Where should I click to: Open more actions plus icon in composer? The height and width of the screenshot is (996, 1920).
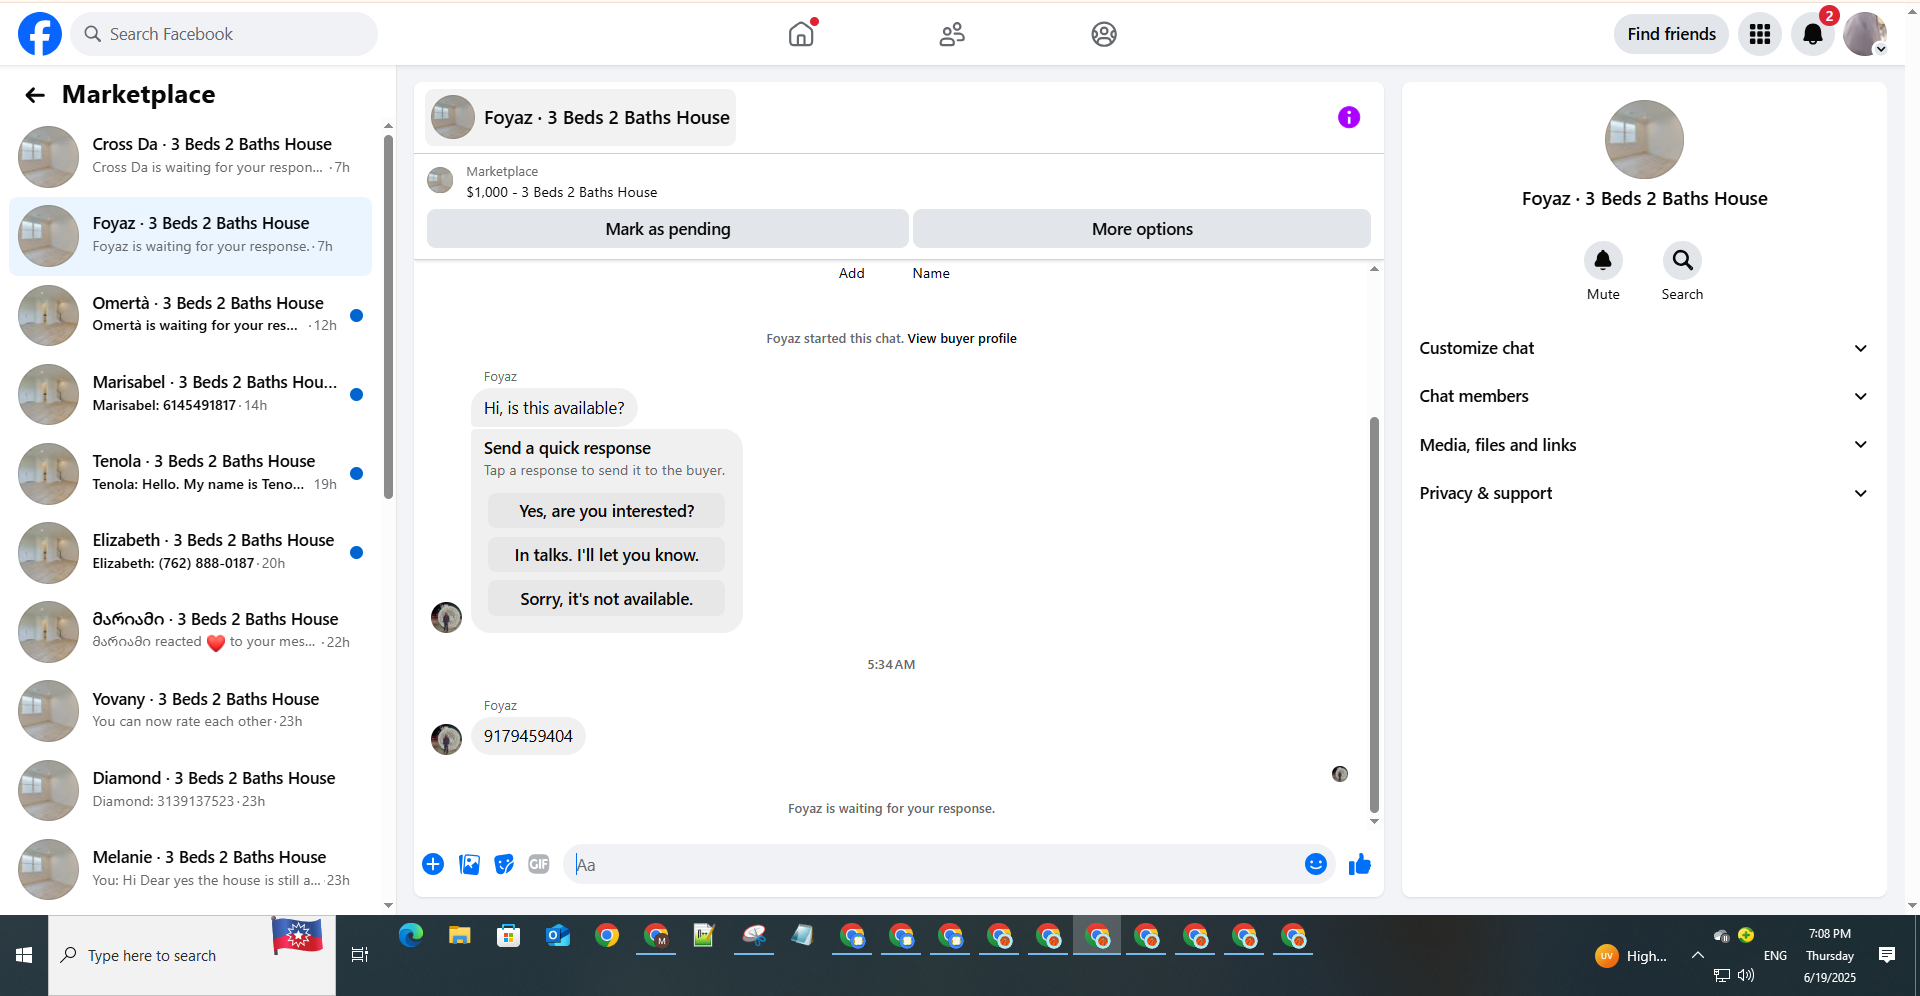[433, 864]
